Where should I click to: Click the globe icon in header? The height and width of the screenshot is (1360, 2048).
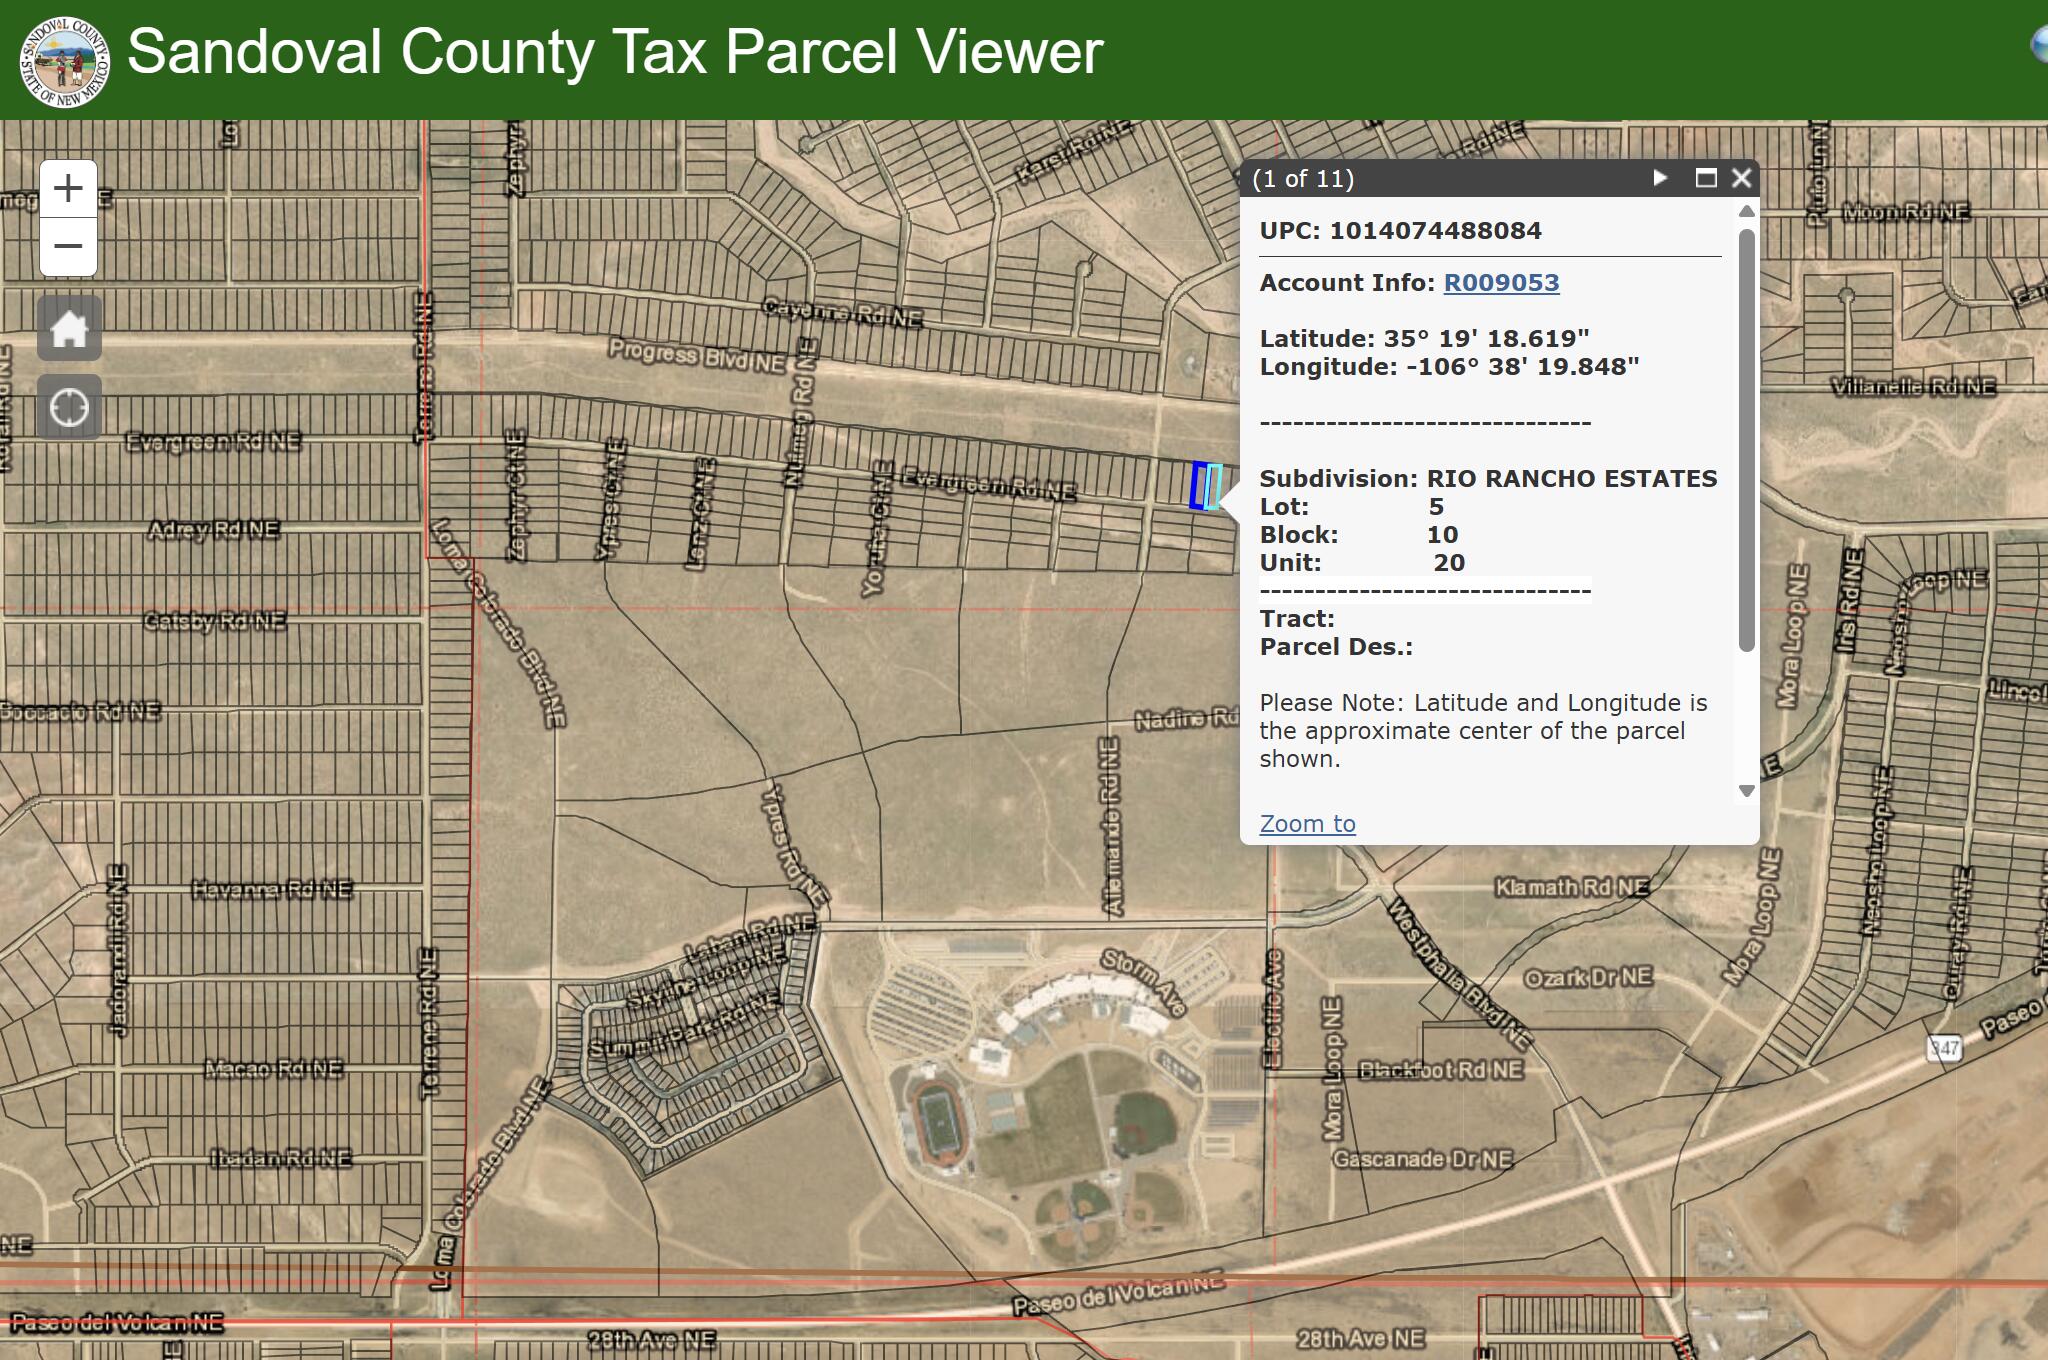coord(2040,46)
